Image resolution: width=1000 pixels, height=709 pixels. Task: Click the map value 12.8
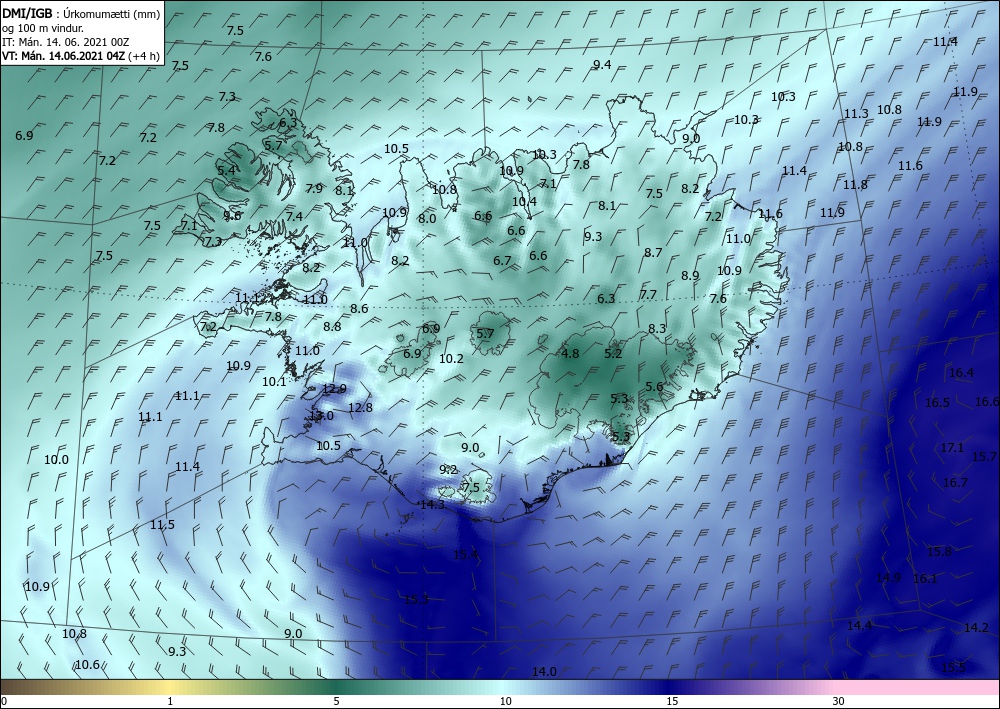pyautogui.click(x=360, y=407)
